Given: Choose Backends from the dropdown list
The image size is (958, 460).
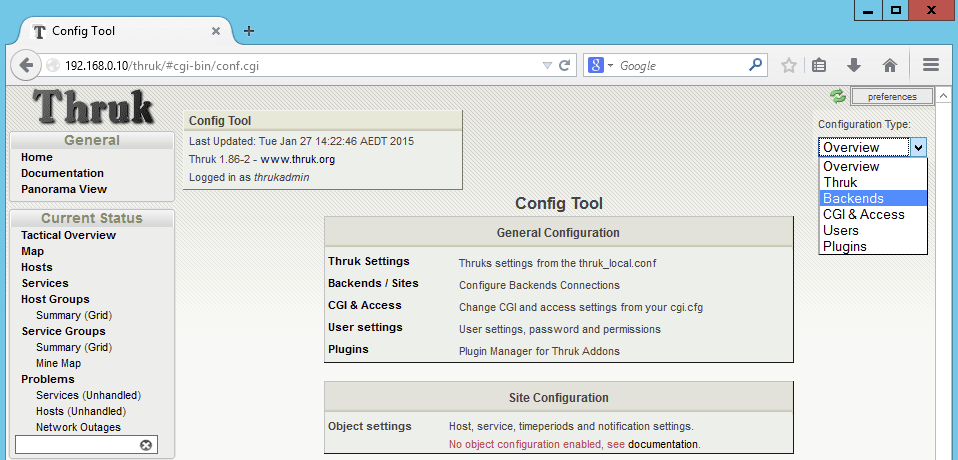Looking at the screenshot, I should (872, 199).
